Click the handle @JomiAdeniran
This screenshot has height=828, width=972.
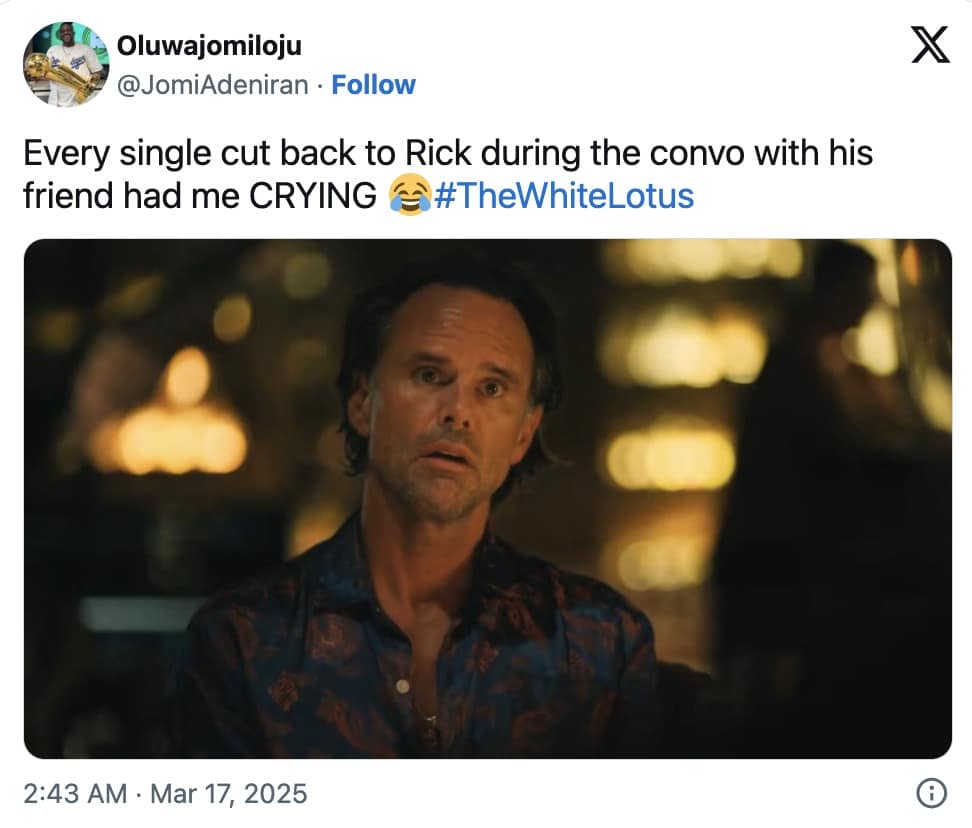tap(215, 85)
